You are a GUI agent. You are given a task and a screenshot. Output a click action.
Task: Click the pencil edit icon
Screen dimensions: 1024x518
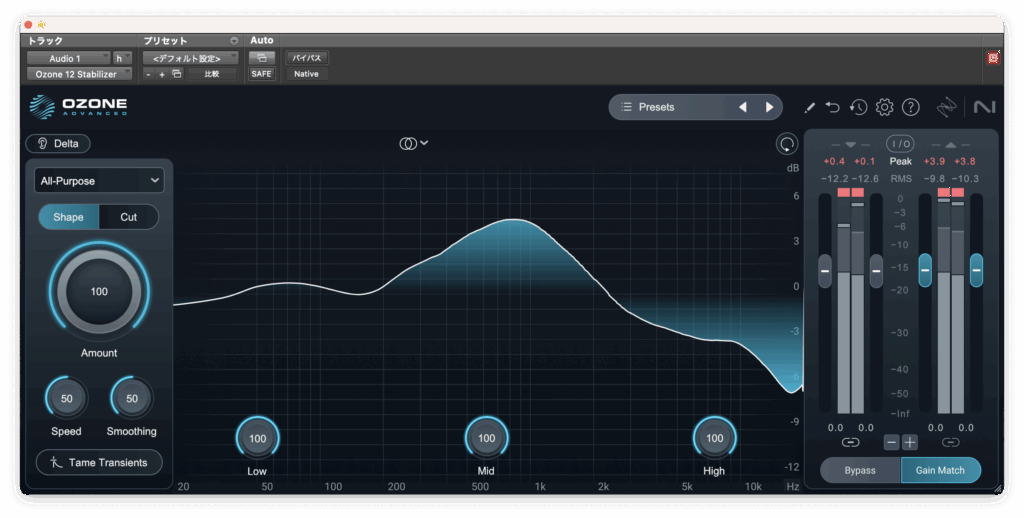point(810,107)
